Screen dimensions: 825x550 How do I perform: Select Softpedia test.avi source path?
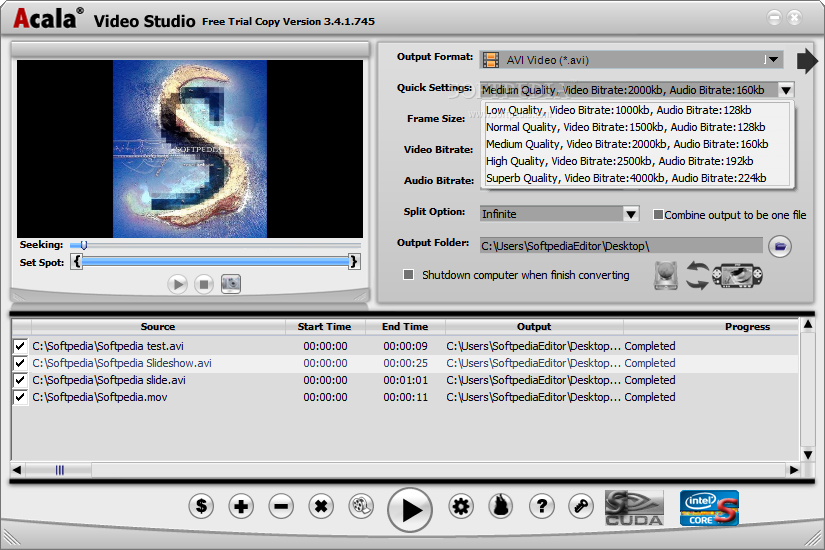pyautogui.click(x=108, y=346)
